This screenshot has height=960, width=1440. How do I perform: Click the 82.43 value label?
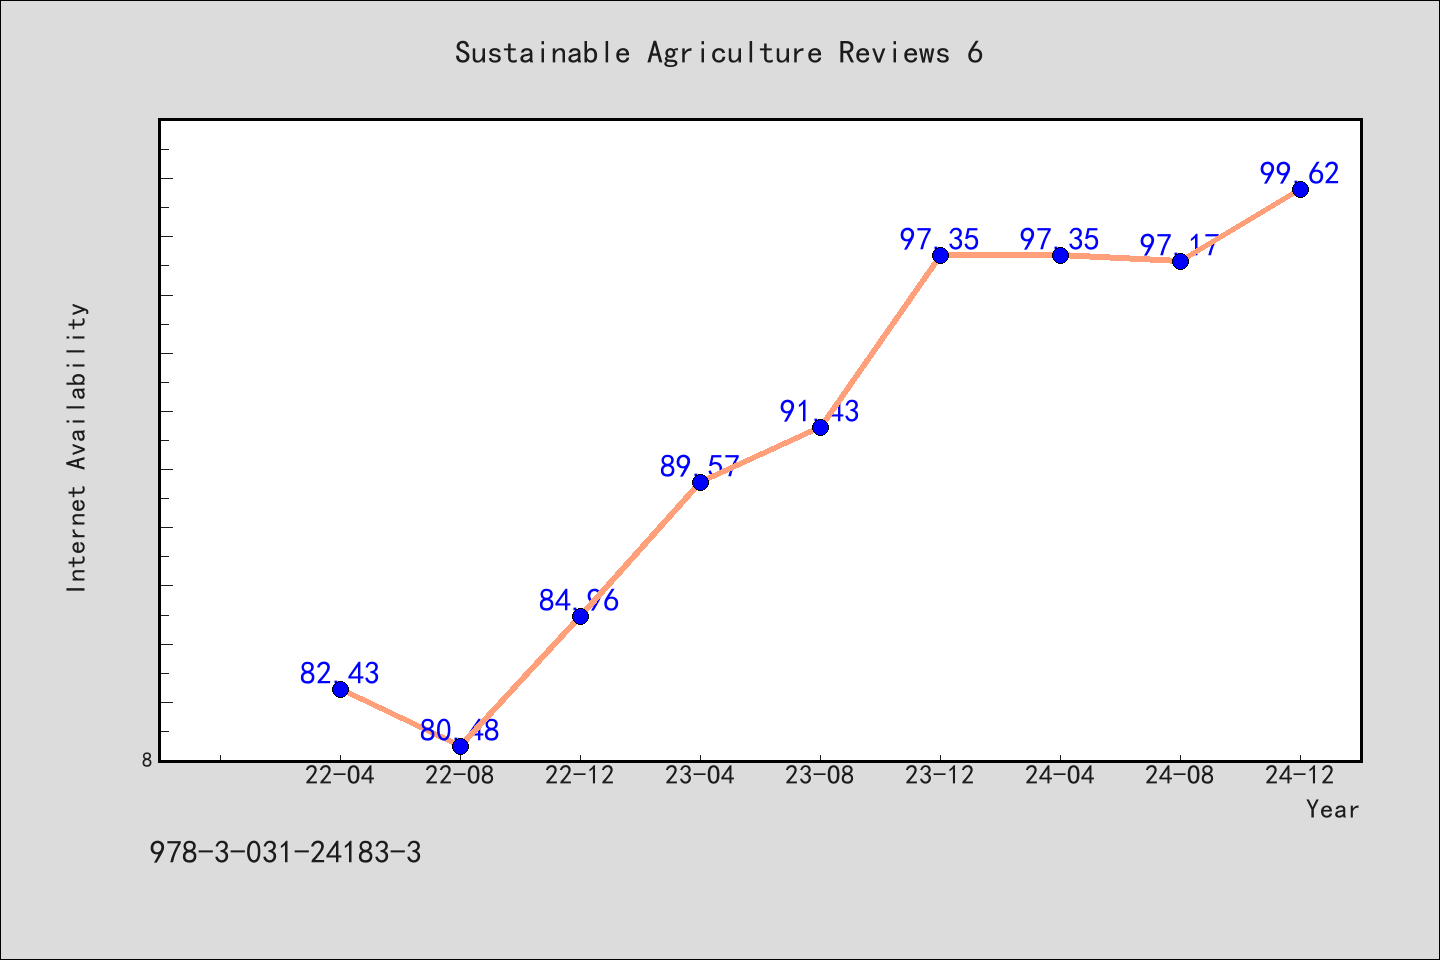(340, 673)
